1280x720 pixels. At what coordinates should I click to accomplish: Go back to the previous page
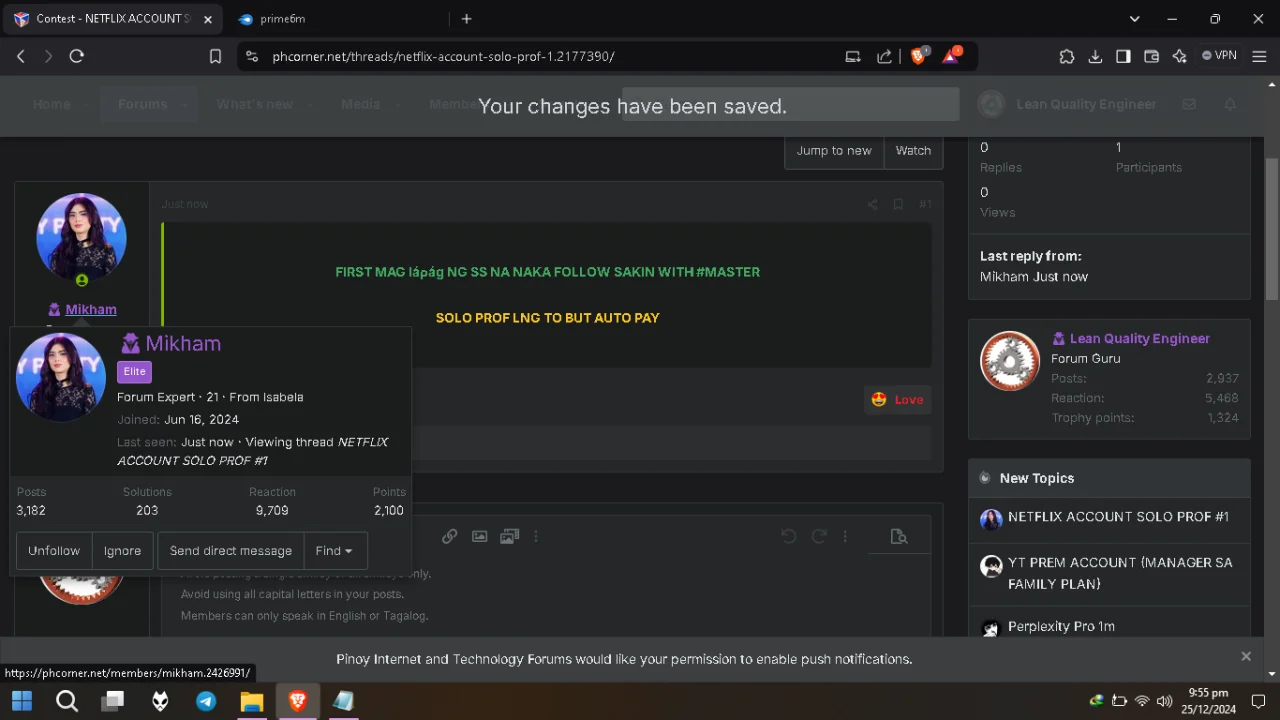point(21,57)
